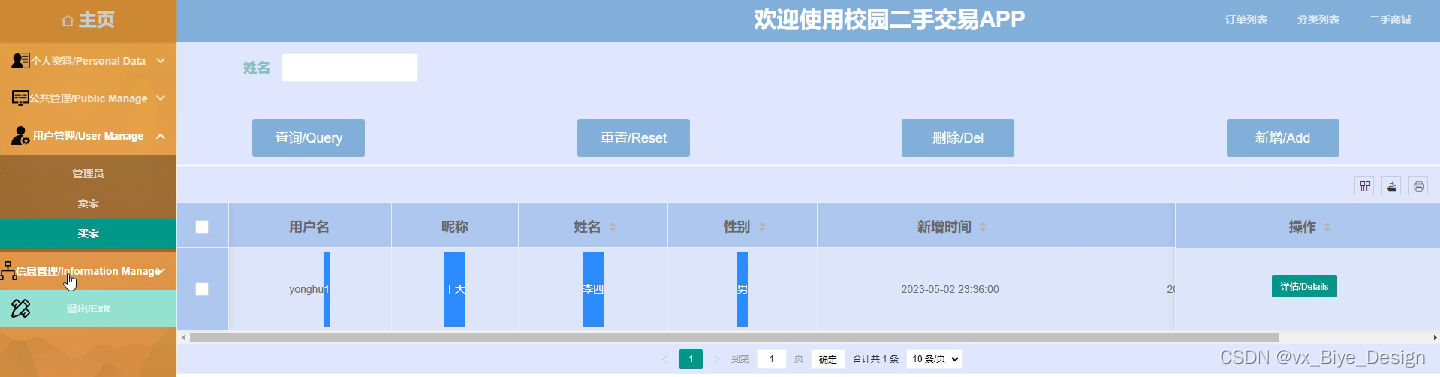Collapse the User Manage menu chevron
The height and width of the screenshot is (377, 1440).
coord(160,136)
